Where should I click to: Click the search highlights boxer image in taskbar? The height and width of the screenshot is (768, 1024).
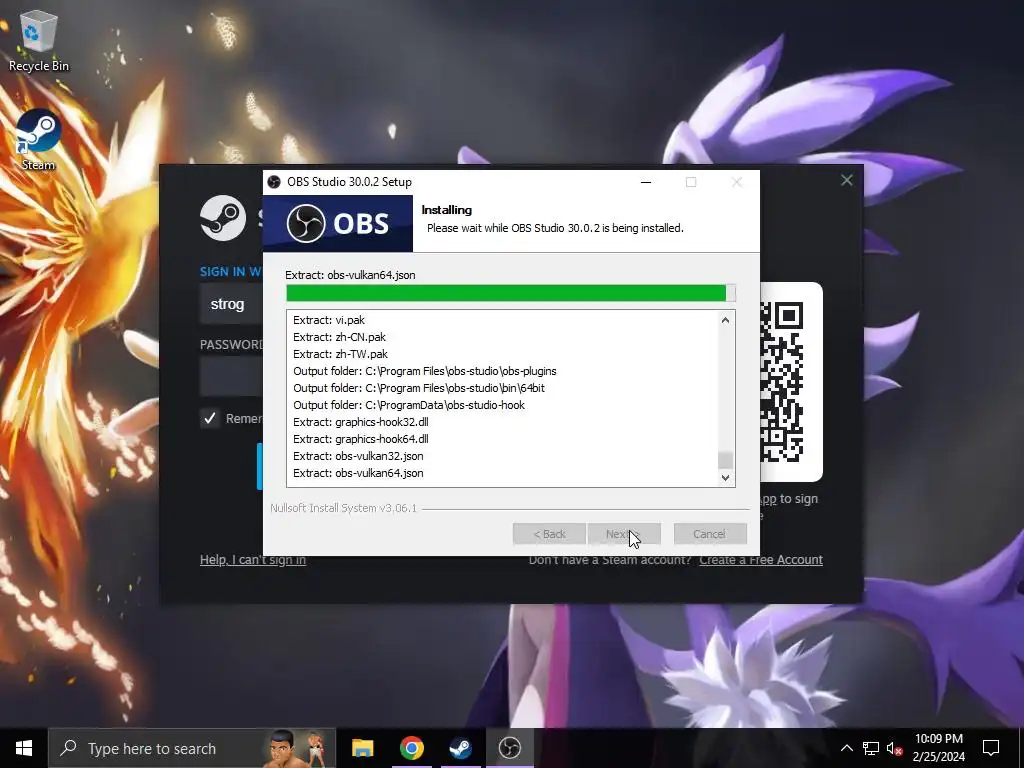pyautogui.click(x=297, y=748)
